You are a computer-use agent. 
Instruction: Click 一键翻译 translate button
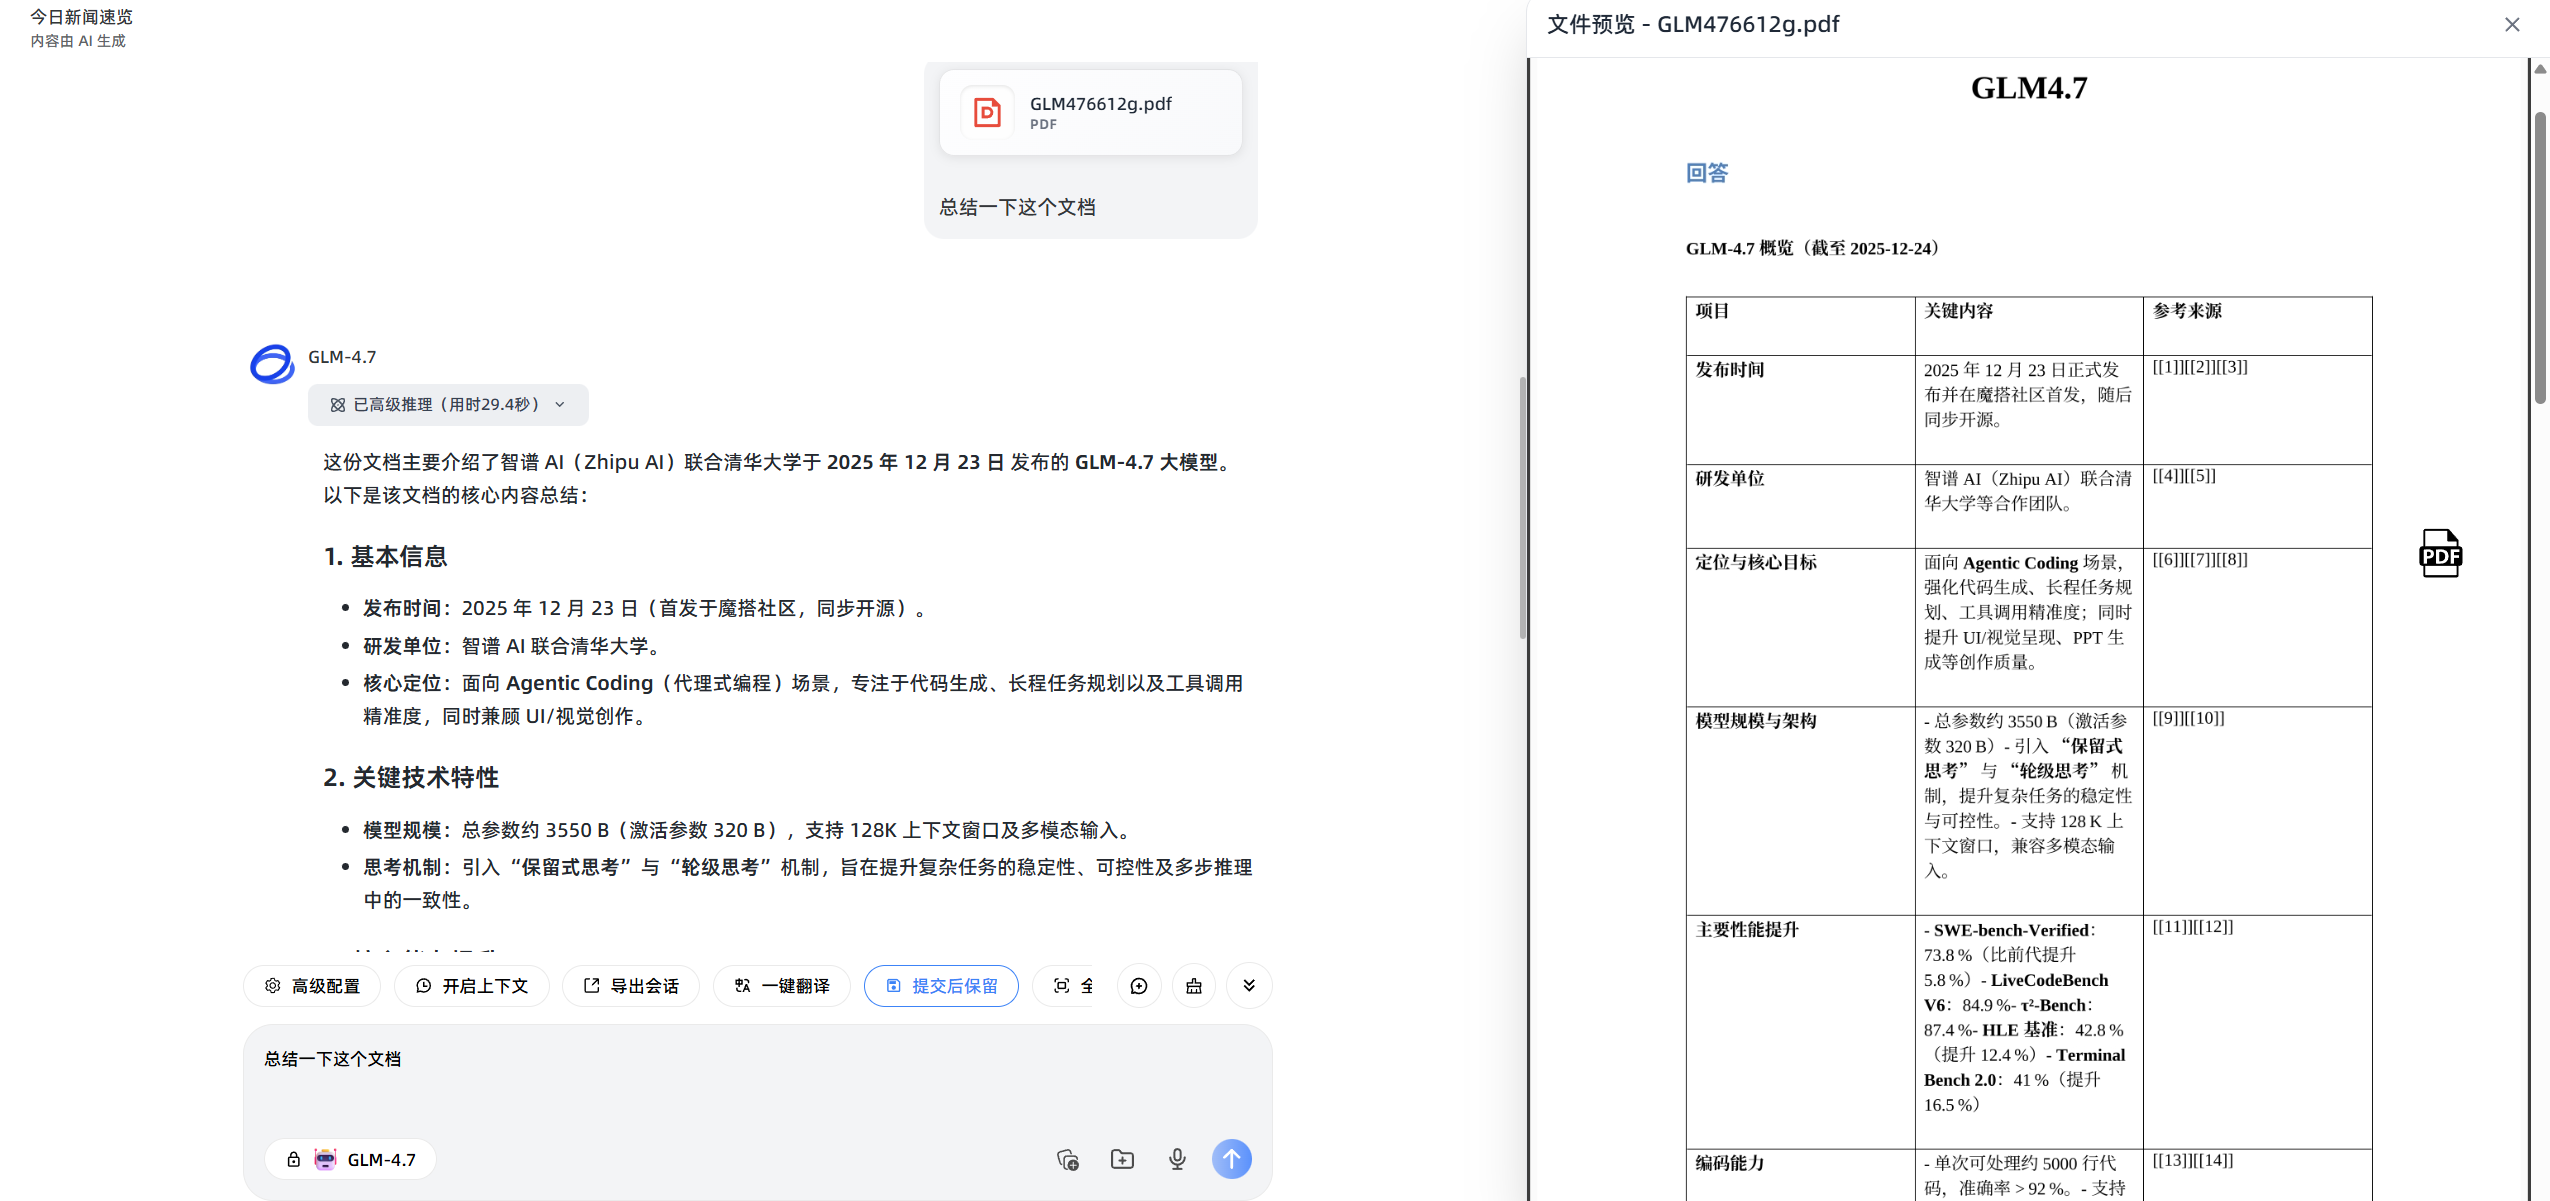pyautogui.click(x=781, y=986)
